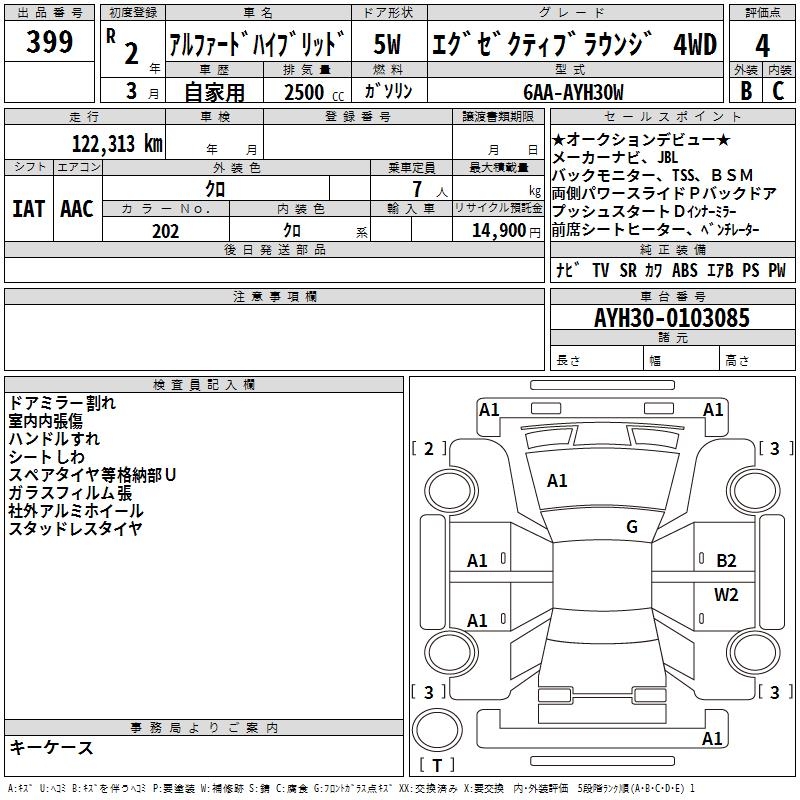Select the IAT shift type cell
Image resolution: width=800 pixels, height=800 pixels.
28,208
